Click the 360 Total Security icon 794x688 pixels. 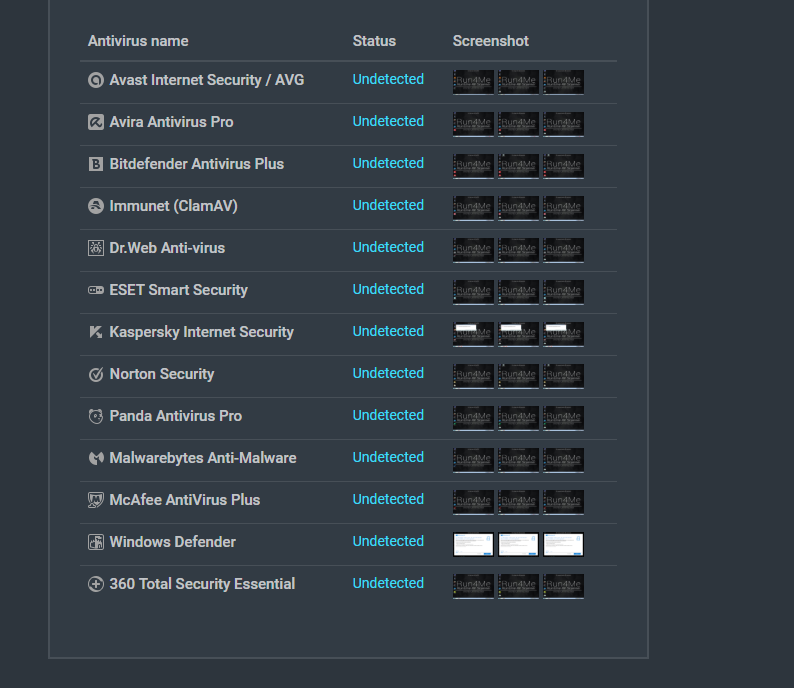click(96, 584)
